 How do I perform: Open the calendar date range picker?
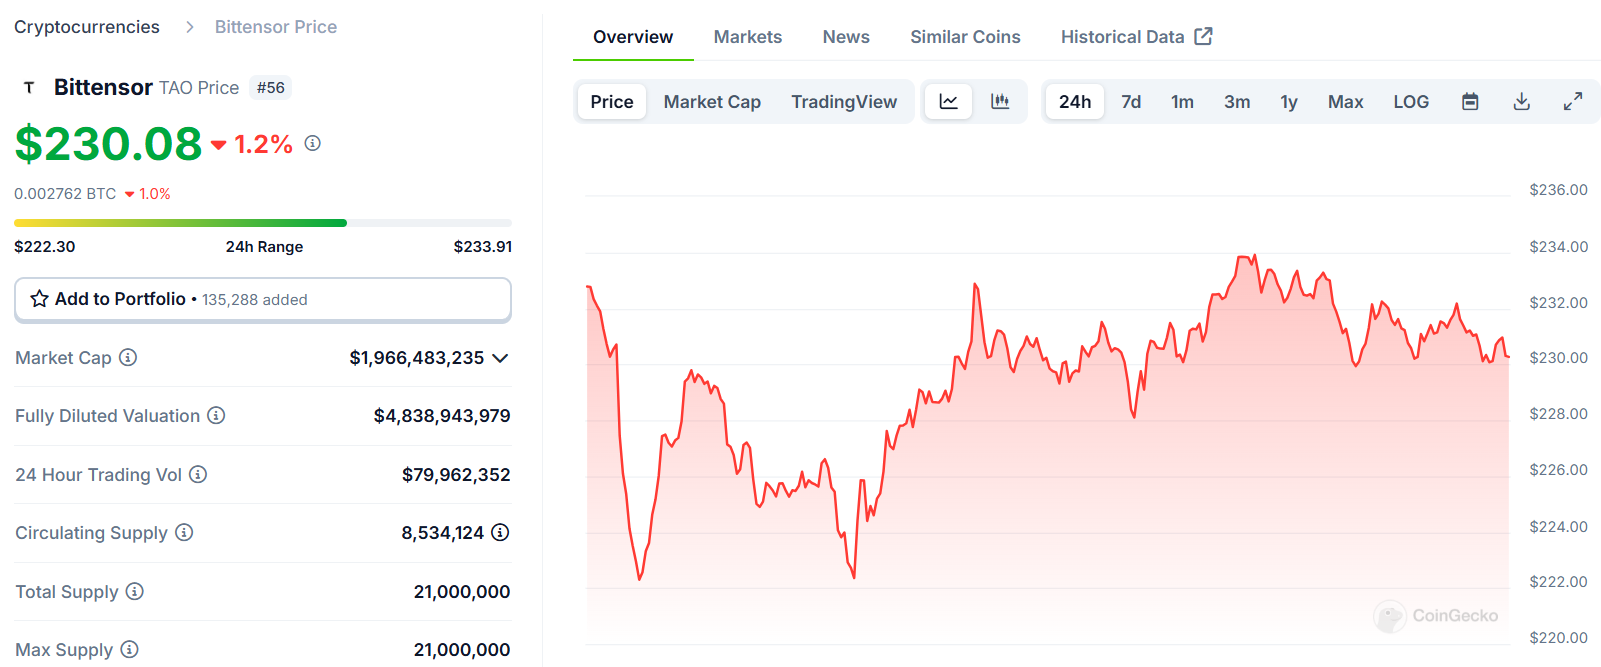pyautogui.click(x=1470, y=101)
